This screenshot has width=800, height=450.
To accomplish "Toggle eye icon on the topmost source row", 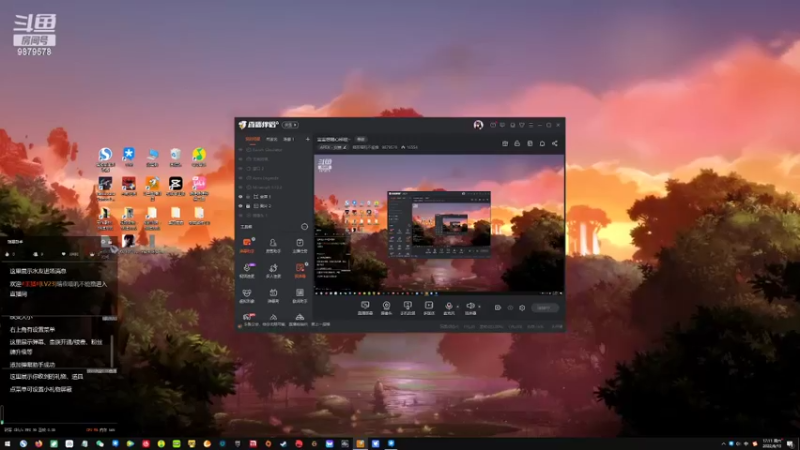I will [x=241, y=150].
